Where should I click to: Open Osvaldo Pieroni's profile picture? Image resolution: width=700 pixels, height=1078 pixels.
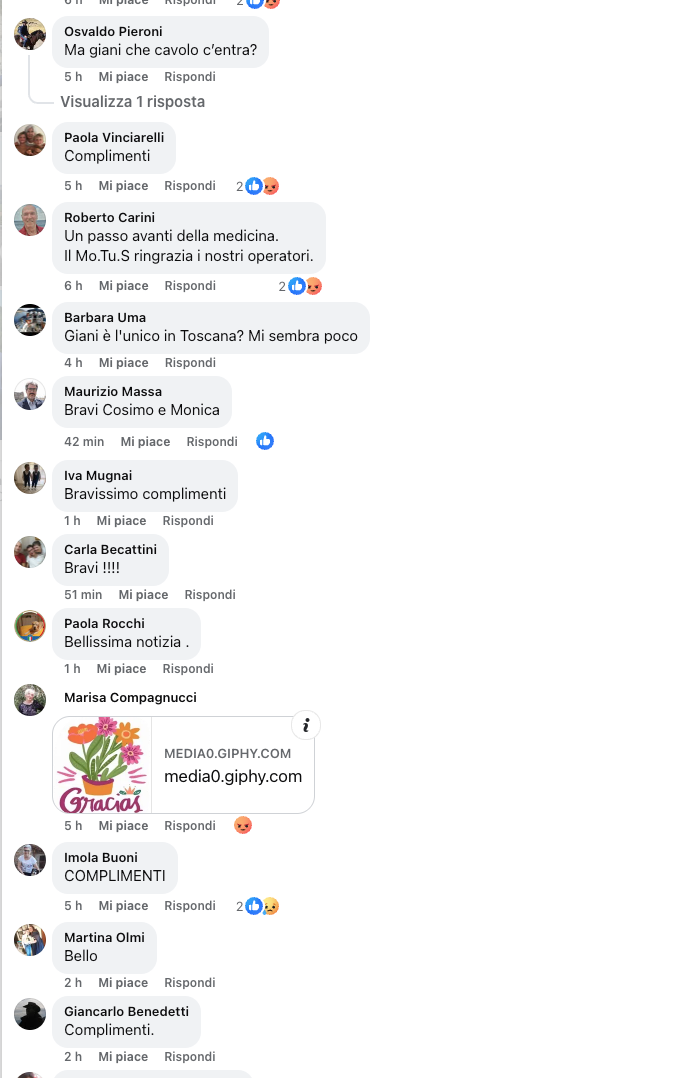pyautogui.click(x=30, y=34)
